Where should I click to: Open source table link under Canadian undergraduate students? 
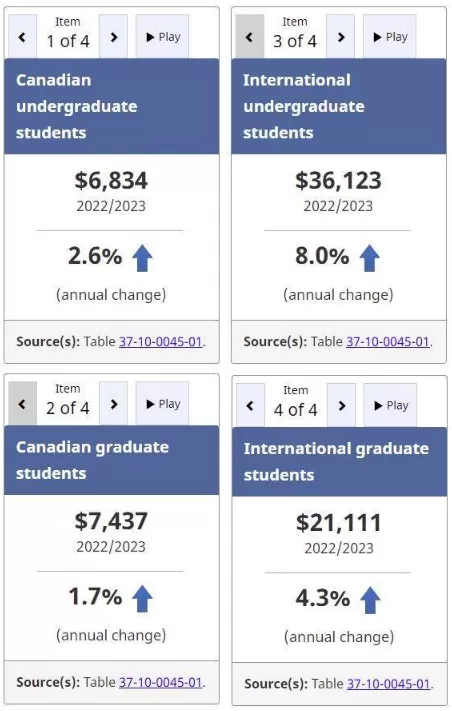160,341
